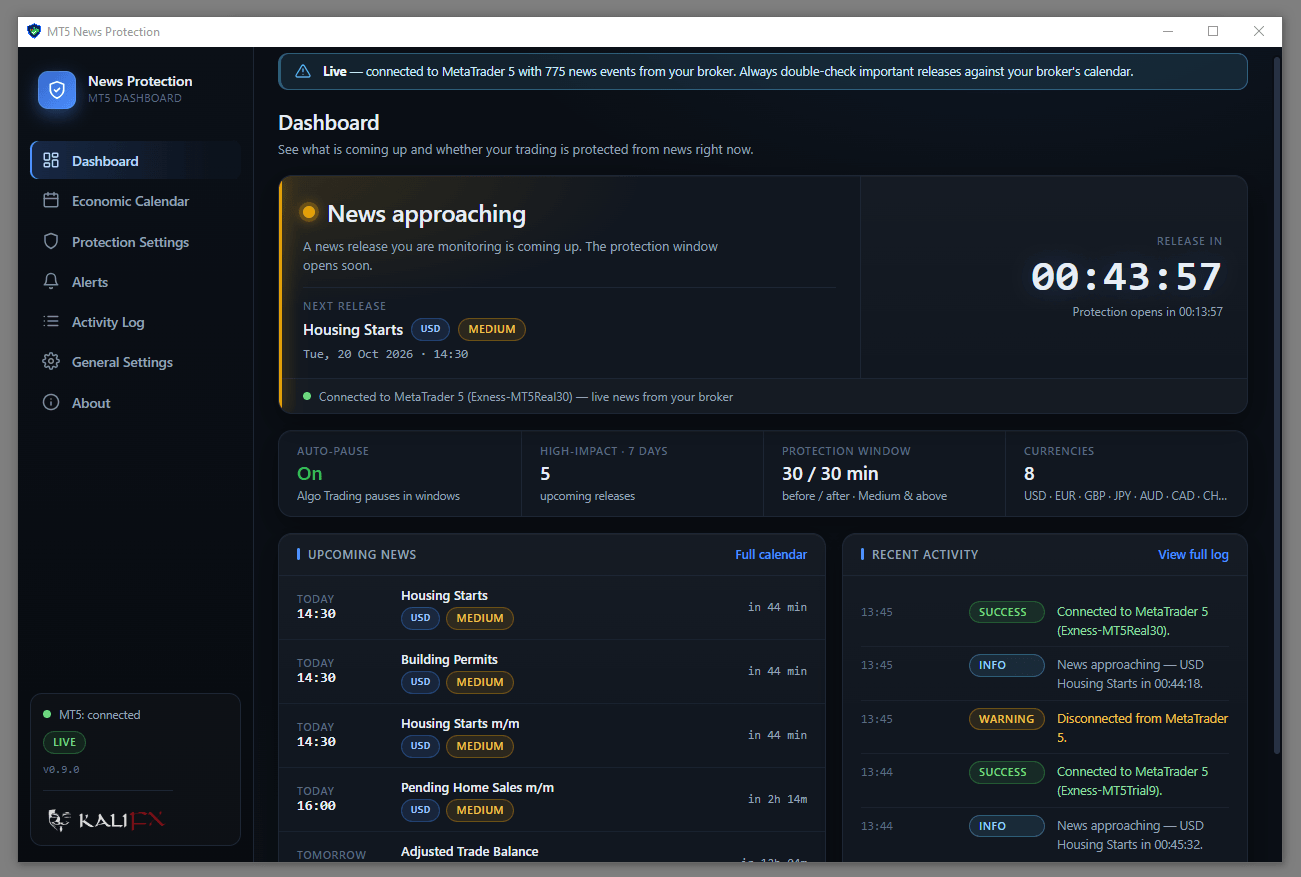1301x877 pixels.
Task: Click the warning triangle icon in Live banner
Action: tap(303, 72)
